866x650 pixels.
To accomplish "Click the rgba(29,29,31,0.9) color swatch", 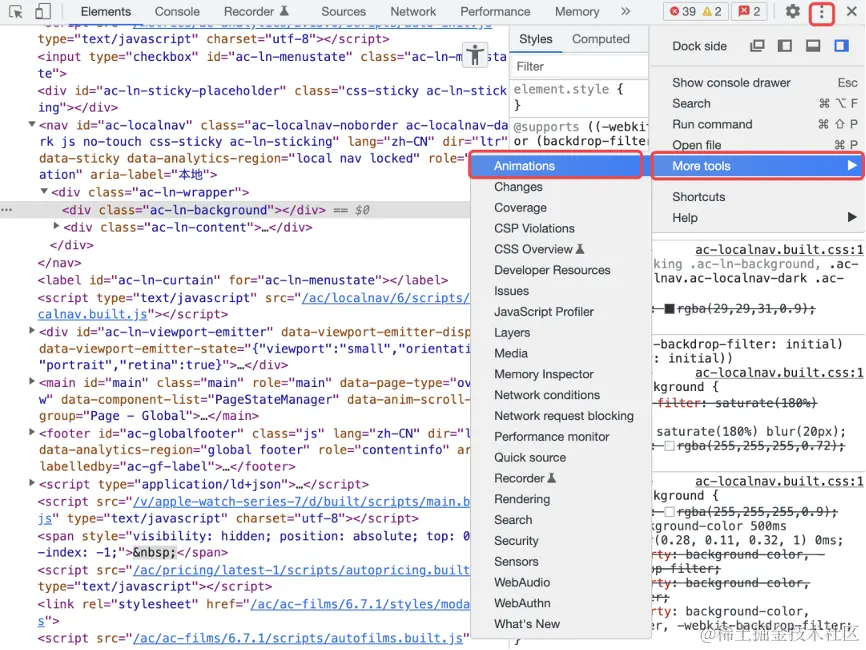I will (669, 309).
